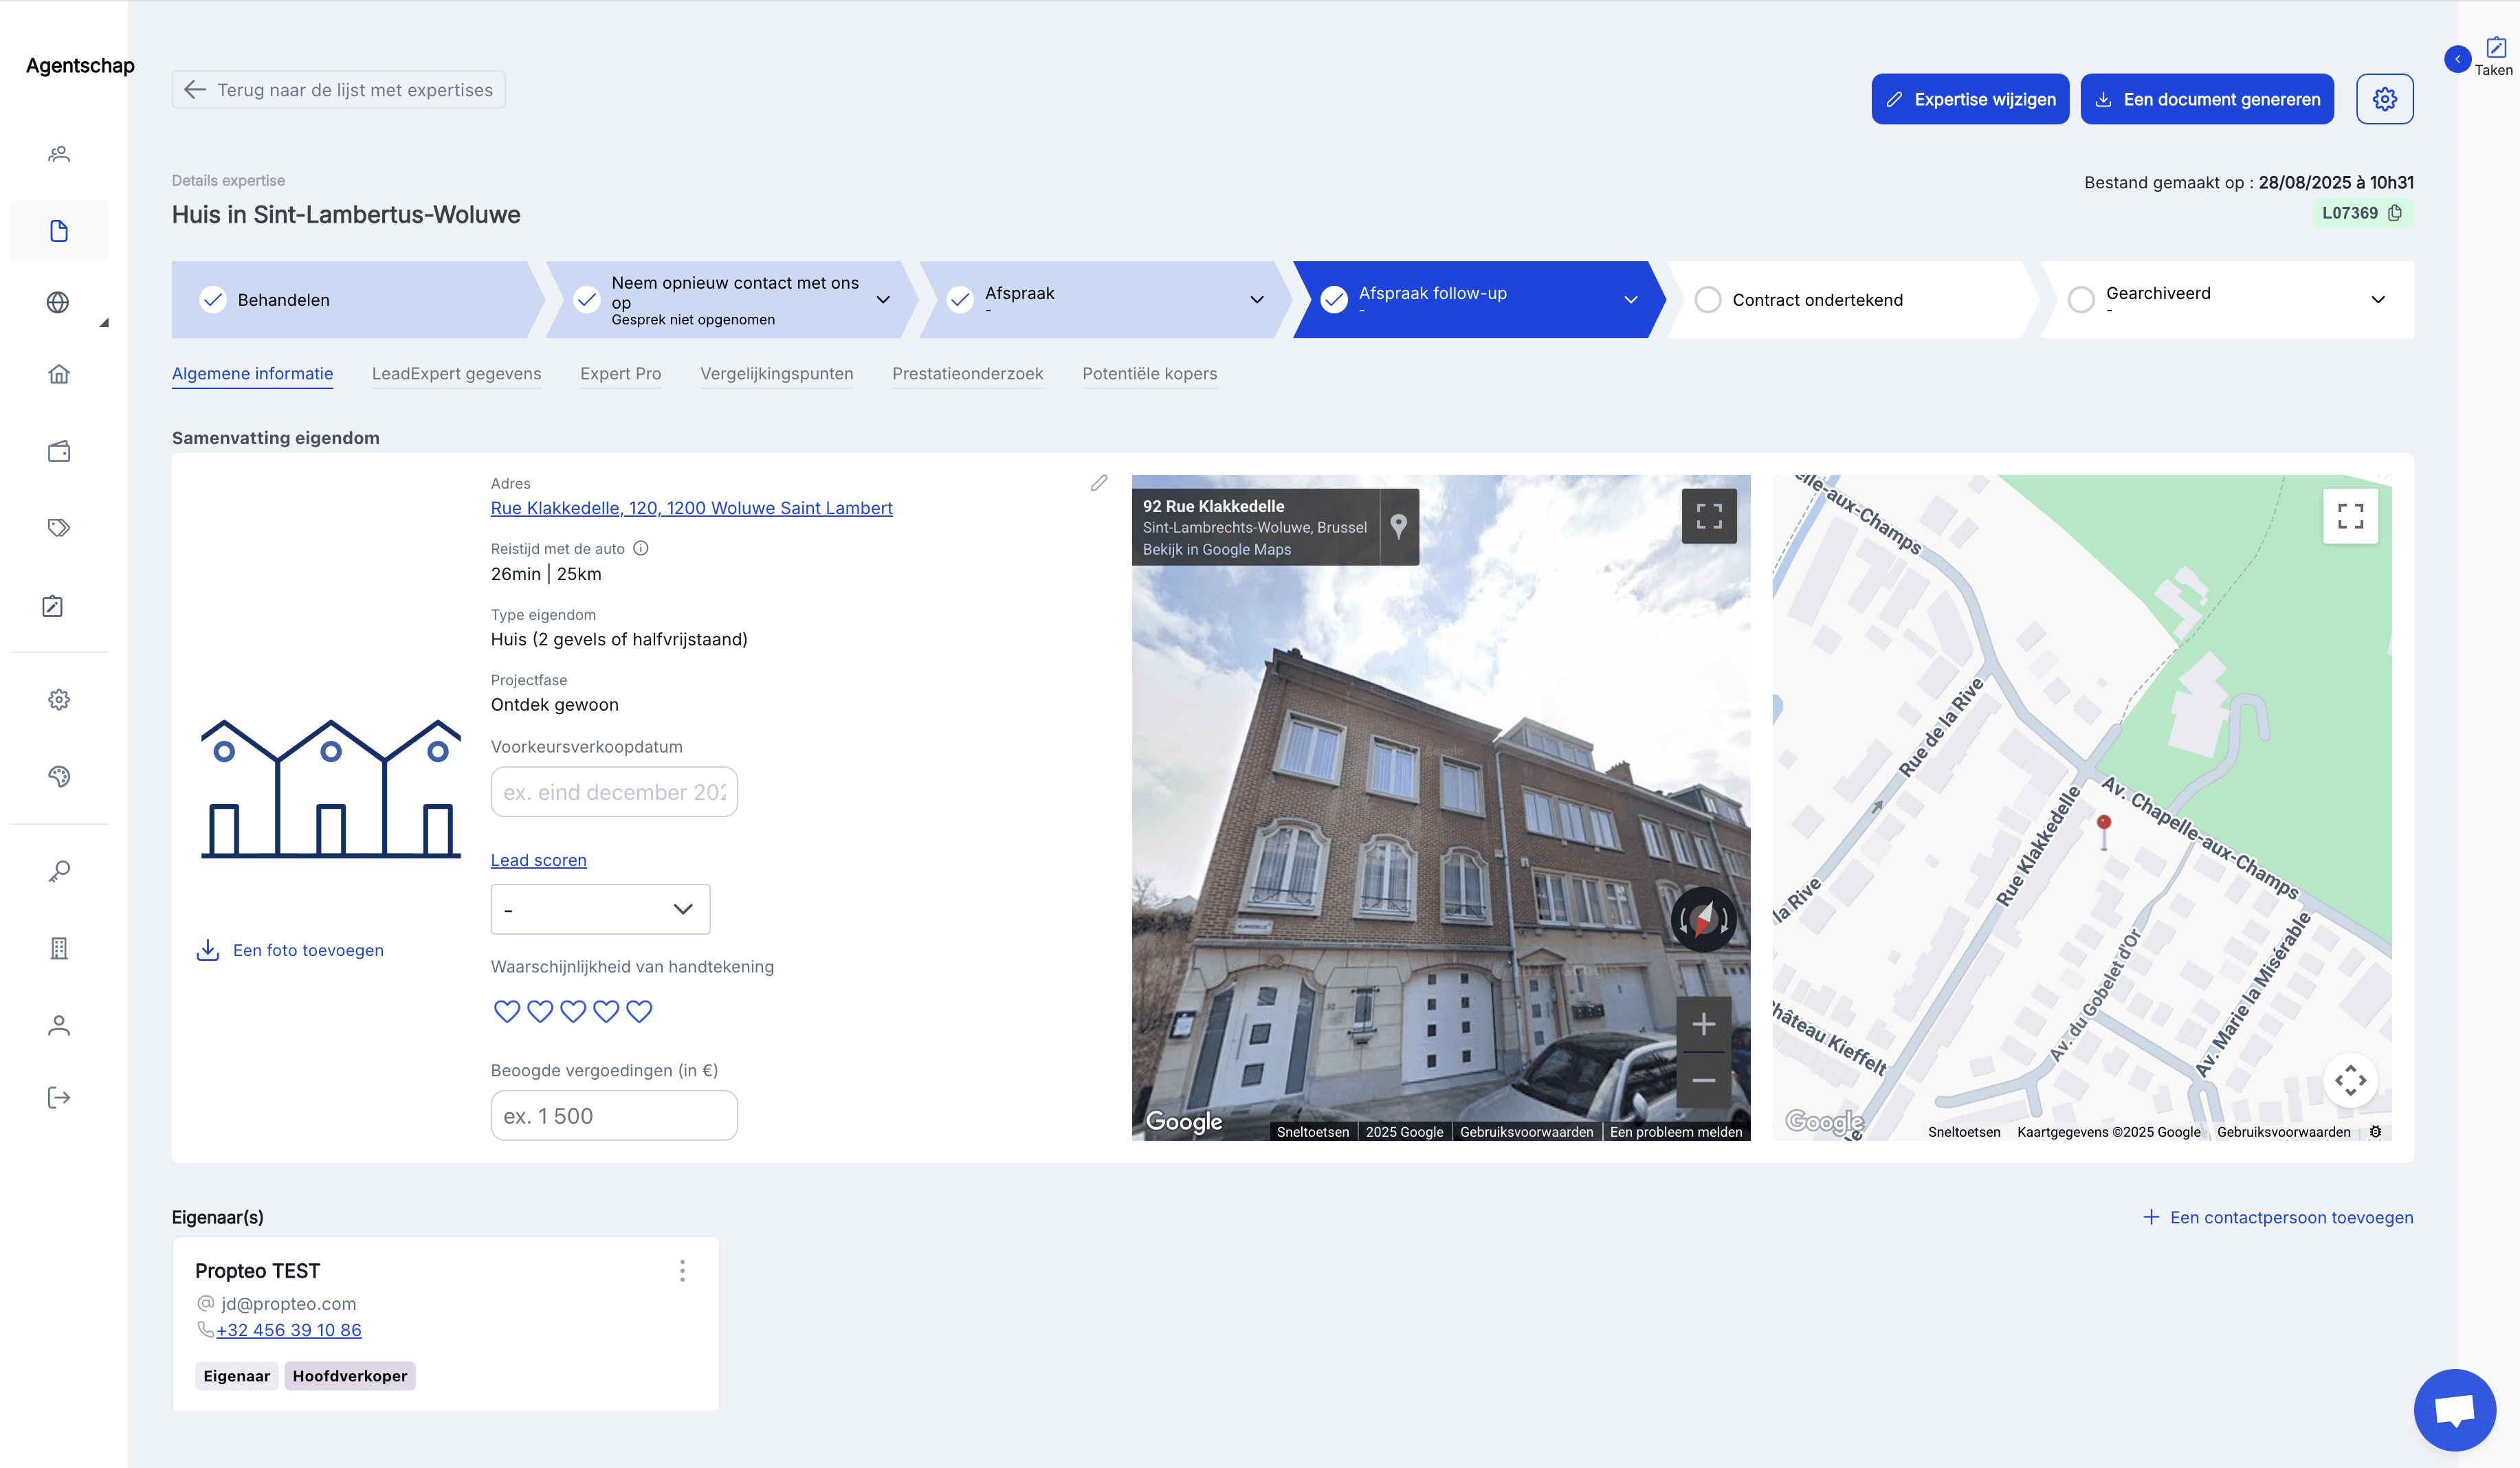The height and width of the screenshot is (1468, 2520).
Task: Focus the Voorkeursverkoopdatum input field
Action: (614, 792)
